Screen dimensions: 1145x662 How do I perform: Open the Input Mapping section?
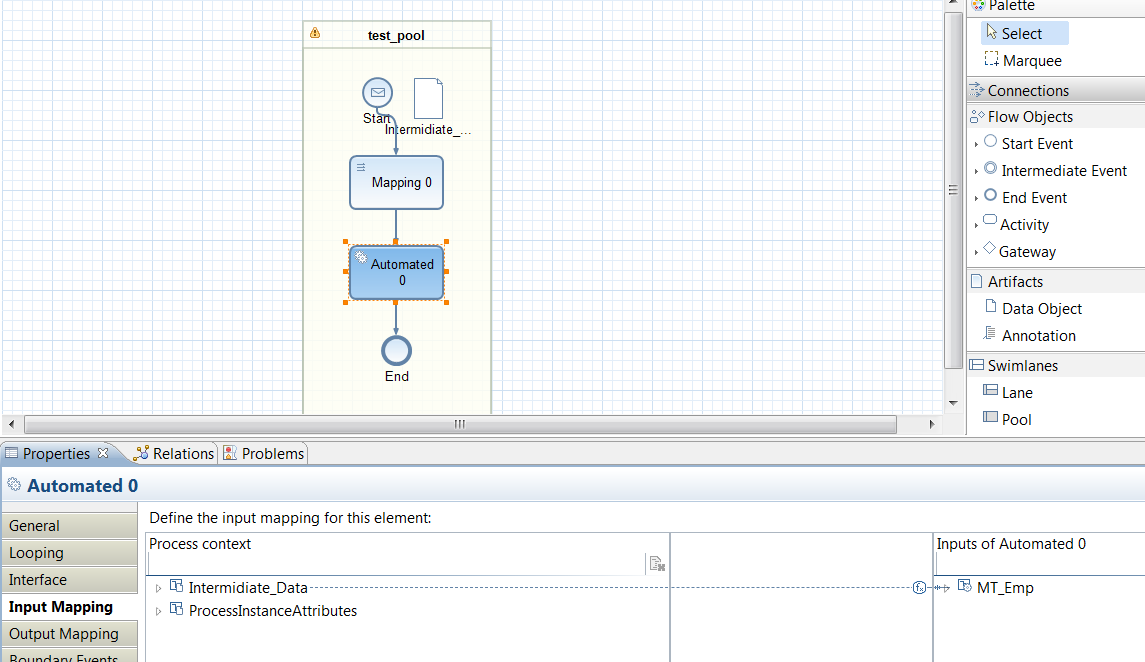pyautogui.click(x=69, y=607)
